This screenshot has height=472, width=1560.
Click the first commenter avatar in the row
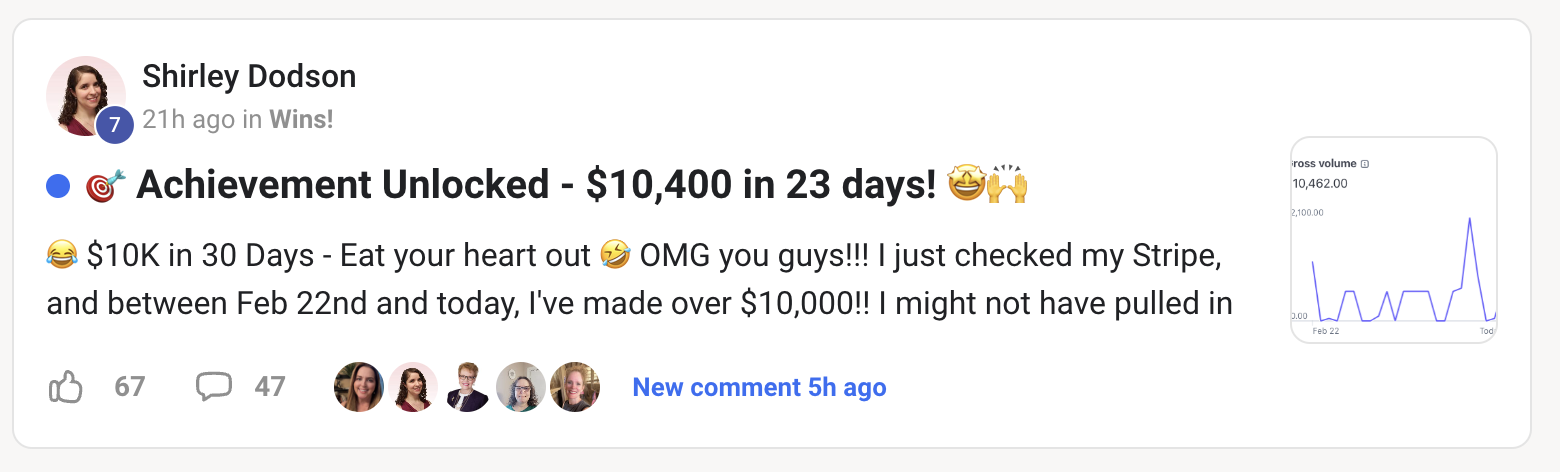pyautogui.click(x=359, y=387)
